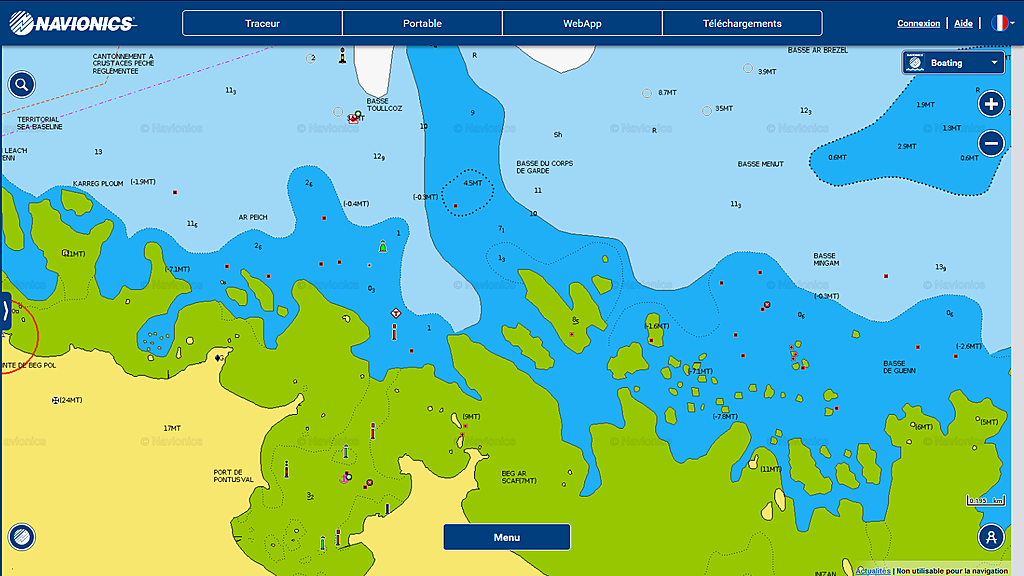Open the Téléchargements tab

(742, 24)
